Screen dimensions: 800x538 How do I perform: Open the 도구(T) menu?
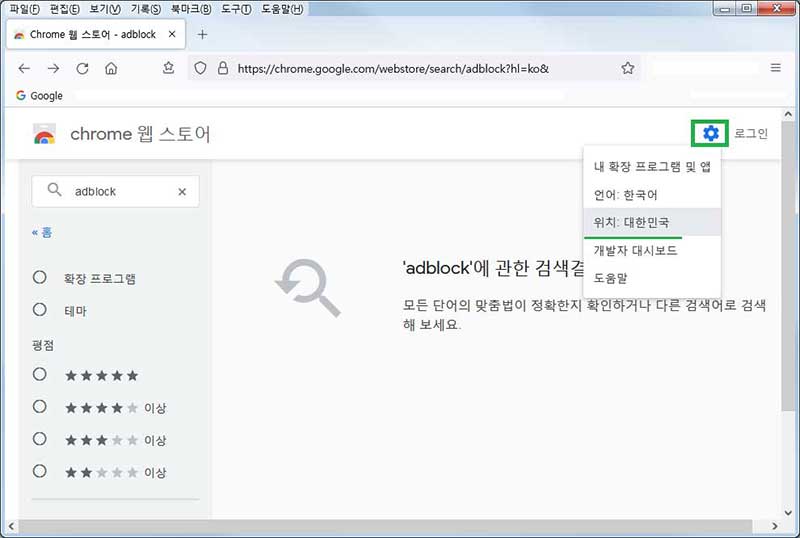(x=236, y=9)
